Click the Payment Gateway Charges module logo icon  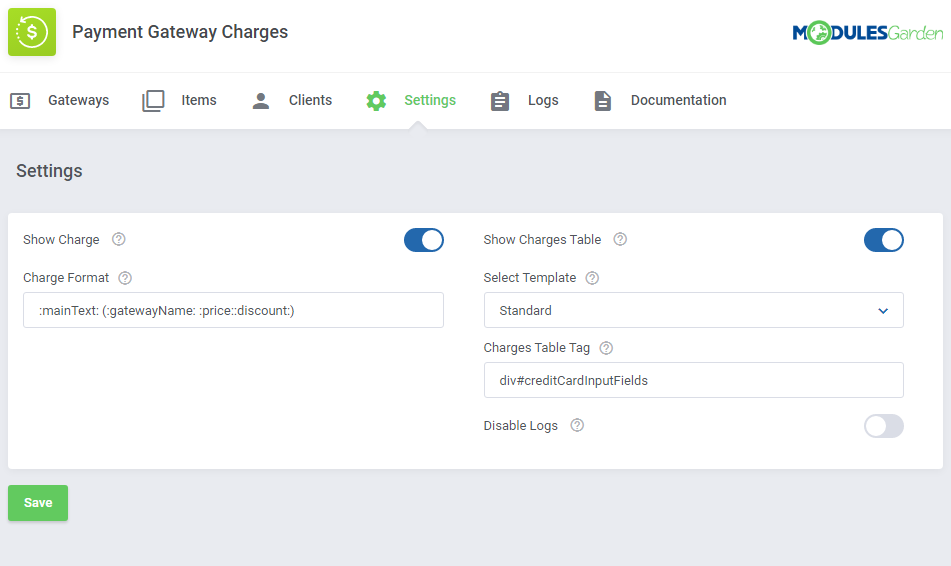coord(32,32)
